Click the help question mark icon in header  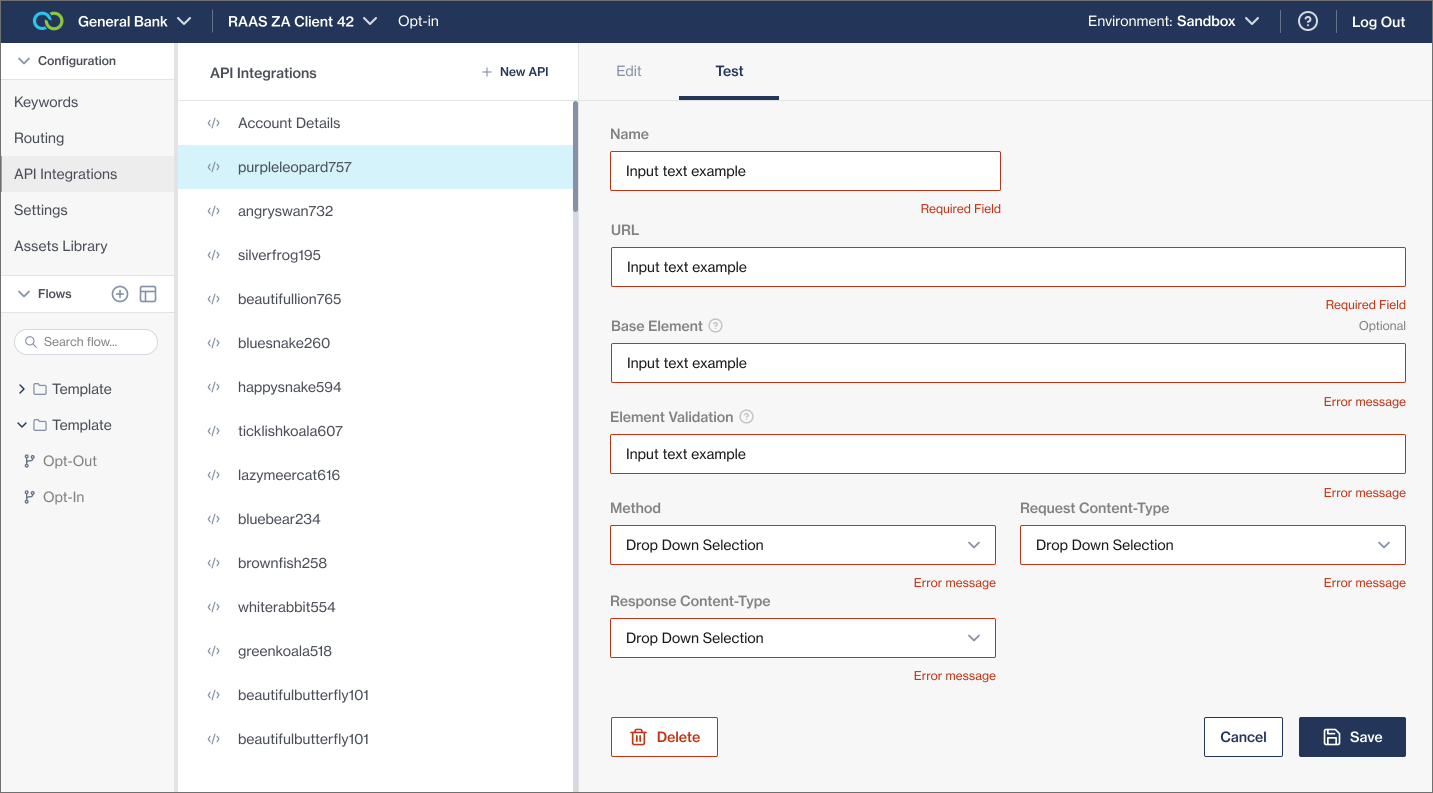coord(1307,21)
